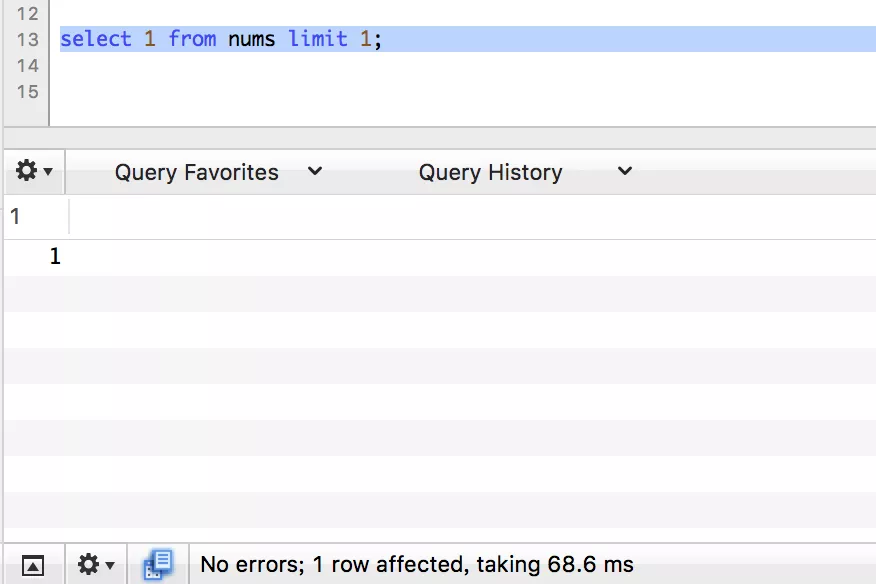Click the blue table document icon in status bar
The image size is (876, 584).
tap(158, 565)
